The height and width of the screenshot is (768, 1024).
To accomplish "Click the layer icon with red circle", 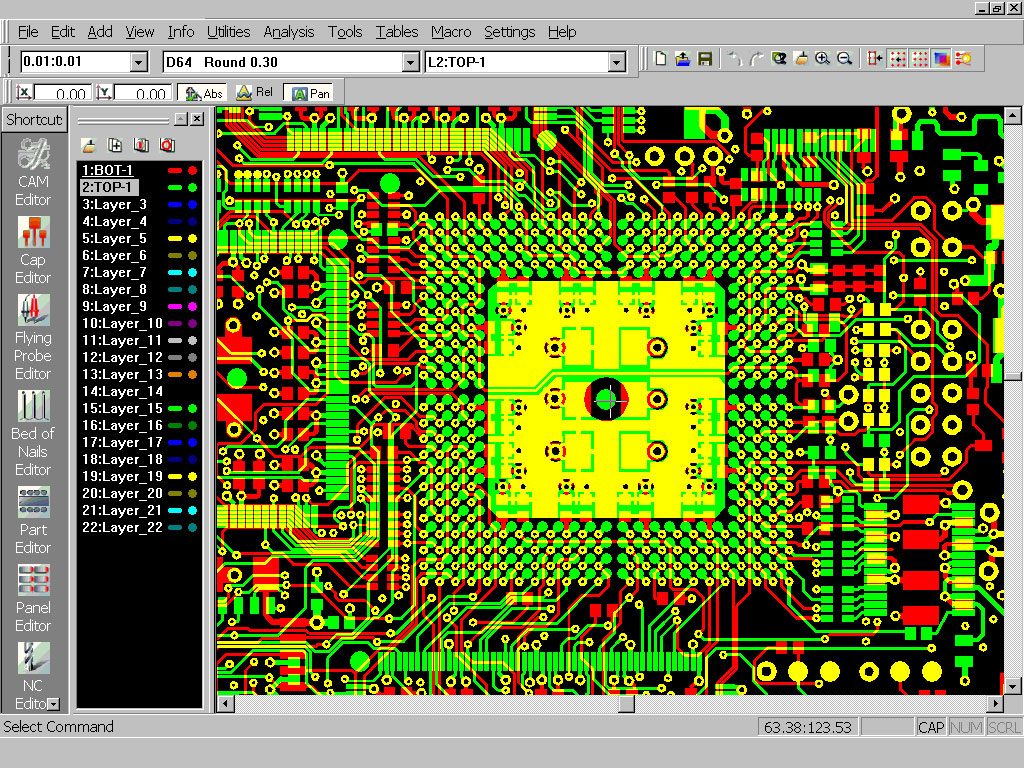I will pyautogui.click(x=167, y=145).
